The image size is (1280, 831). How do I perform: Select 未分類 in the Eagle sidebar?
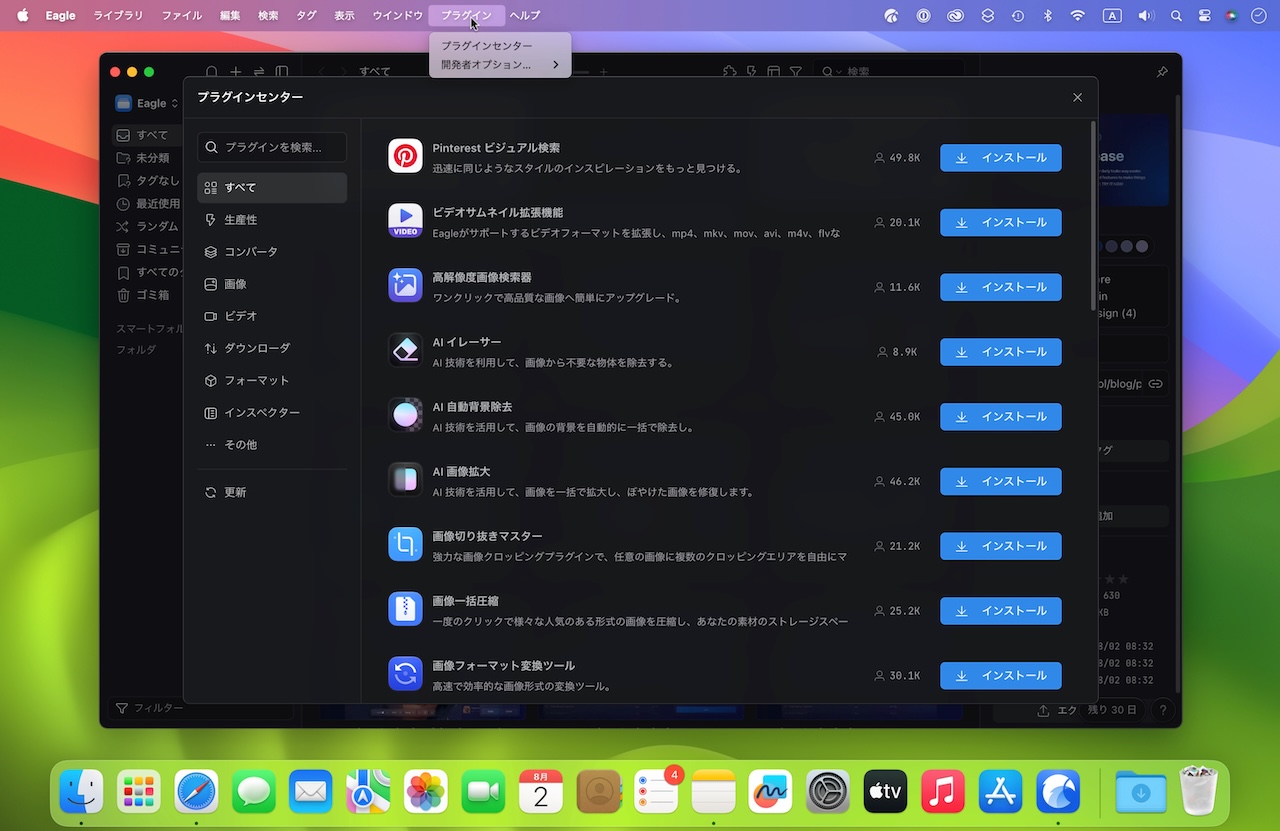pos(146,158)
